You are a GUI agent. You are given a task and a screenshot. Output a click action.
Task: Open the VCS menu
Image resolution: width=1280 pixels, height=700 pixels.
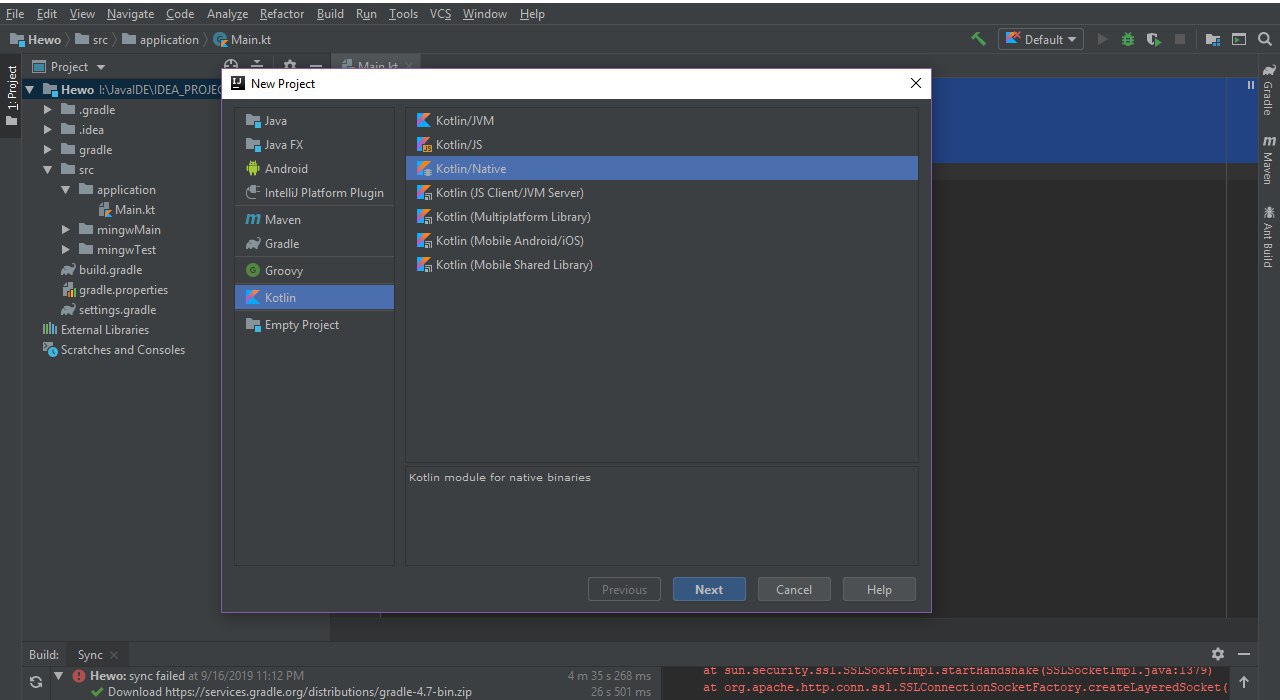[440, 14]
